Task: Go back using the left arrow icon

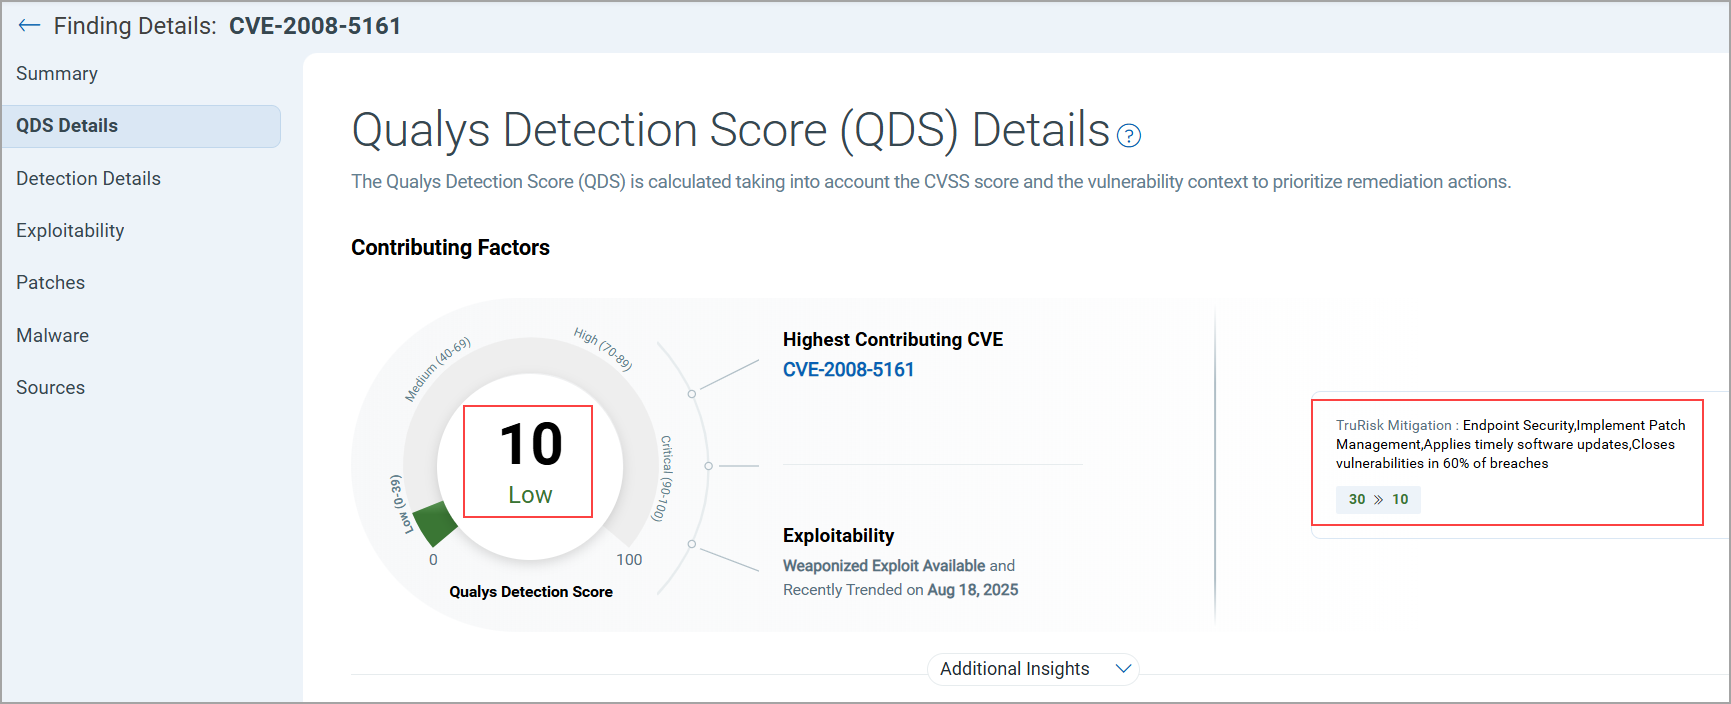Action: pos(29,26)
